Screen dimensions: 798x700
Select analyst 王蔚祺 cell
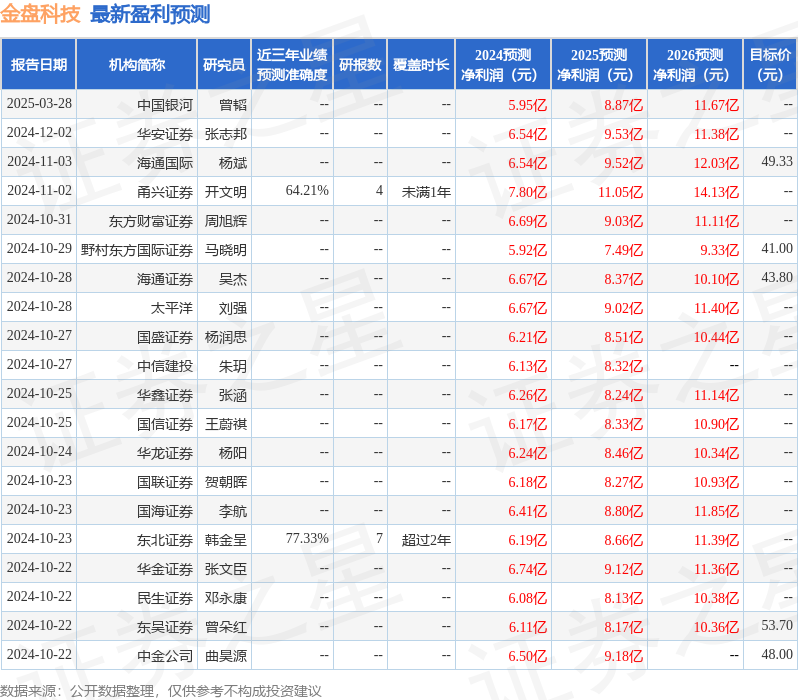[x=226, y=424]
